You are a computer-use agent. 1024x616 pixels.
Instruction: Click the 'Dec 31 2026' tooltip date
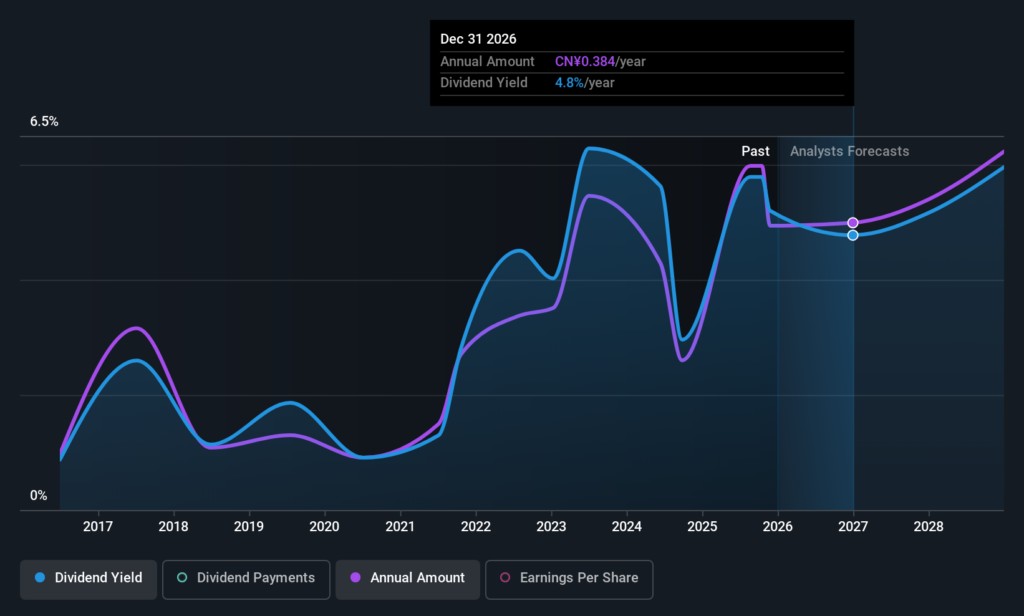pos(479,39)
